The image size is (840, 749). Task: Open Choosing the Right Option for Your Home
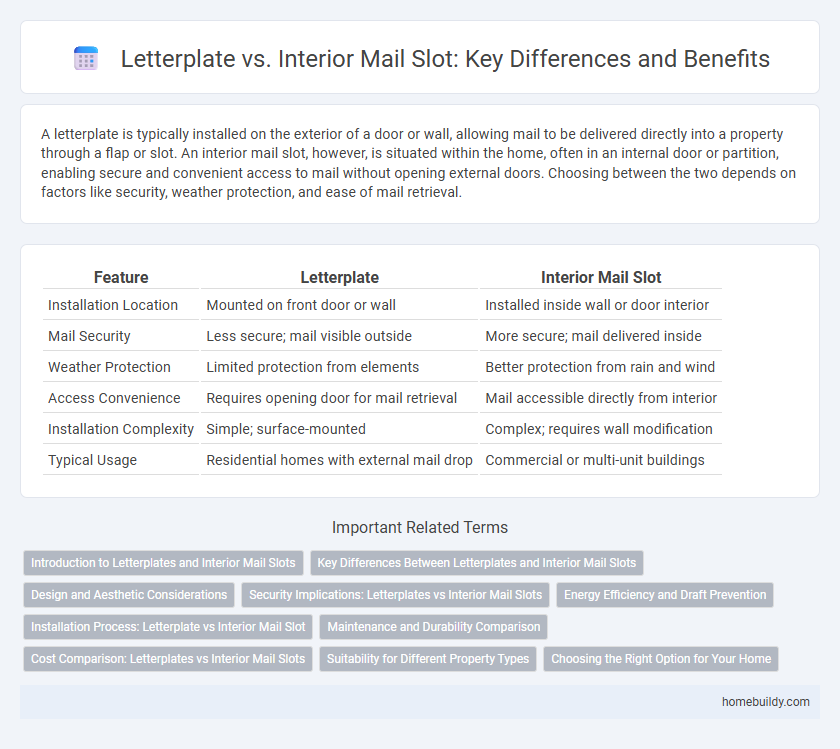[x=661, y=659]
